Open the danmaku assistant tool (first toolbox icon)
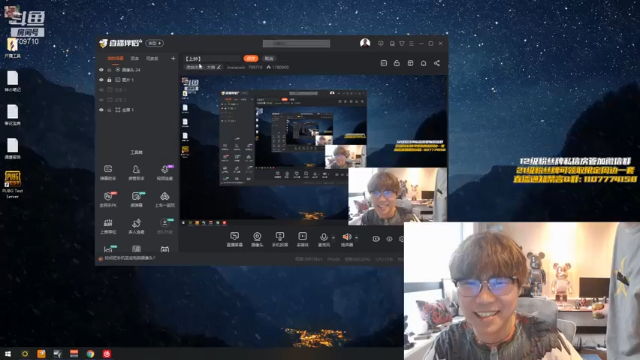This screenshot has height=360, width=640. [x=108, y=172]
